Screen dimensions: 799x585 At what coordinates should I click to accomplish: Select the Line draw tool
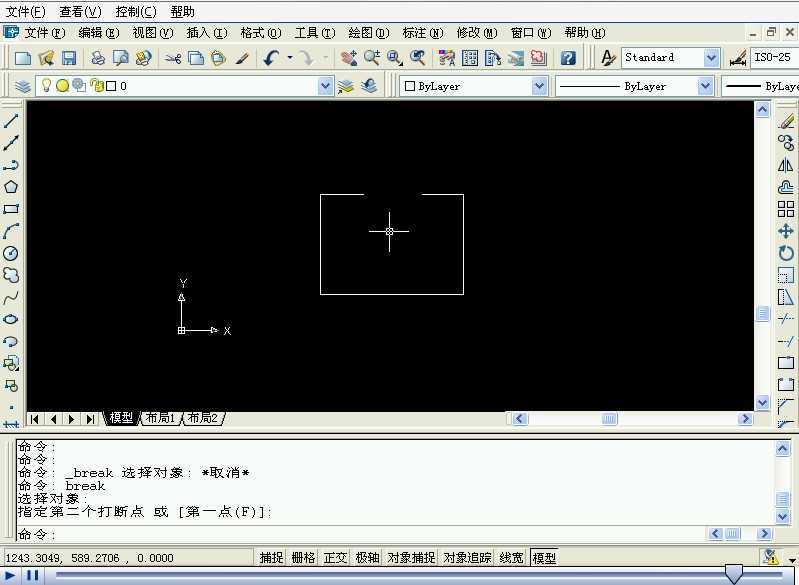pyautogui.click(x=11, y=120)
